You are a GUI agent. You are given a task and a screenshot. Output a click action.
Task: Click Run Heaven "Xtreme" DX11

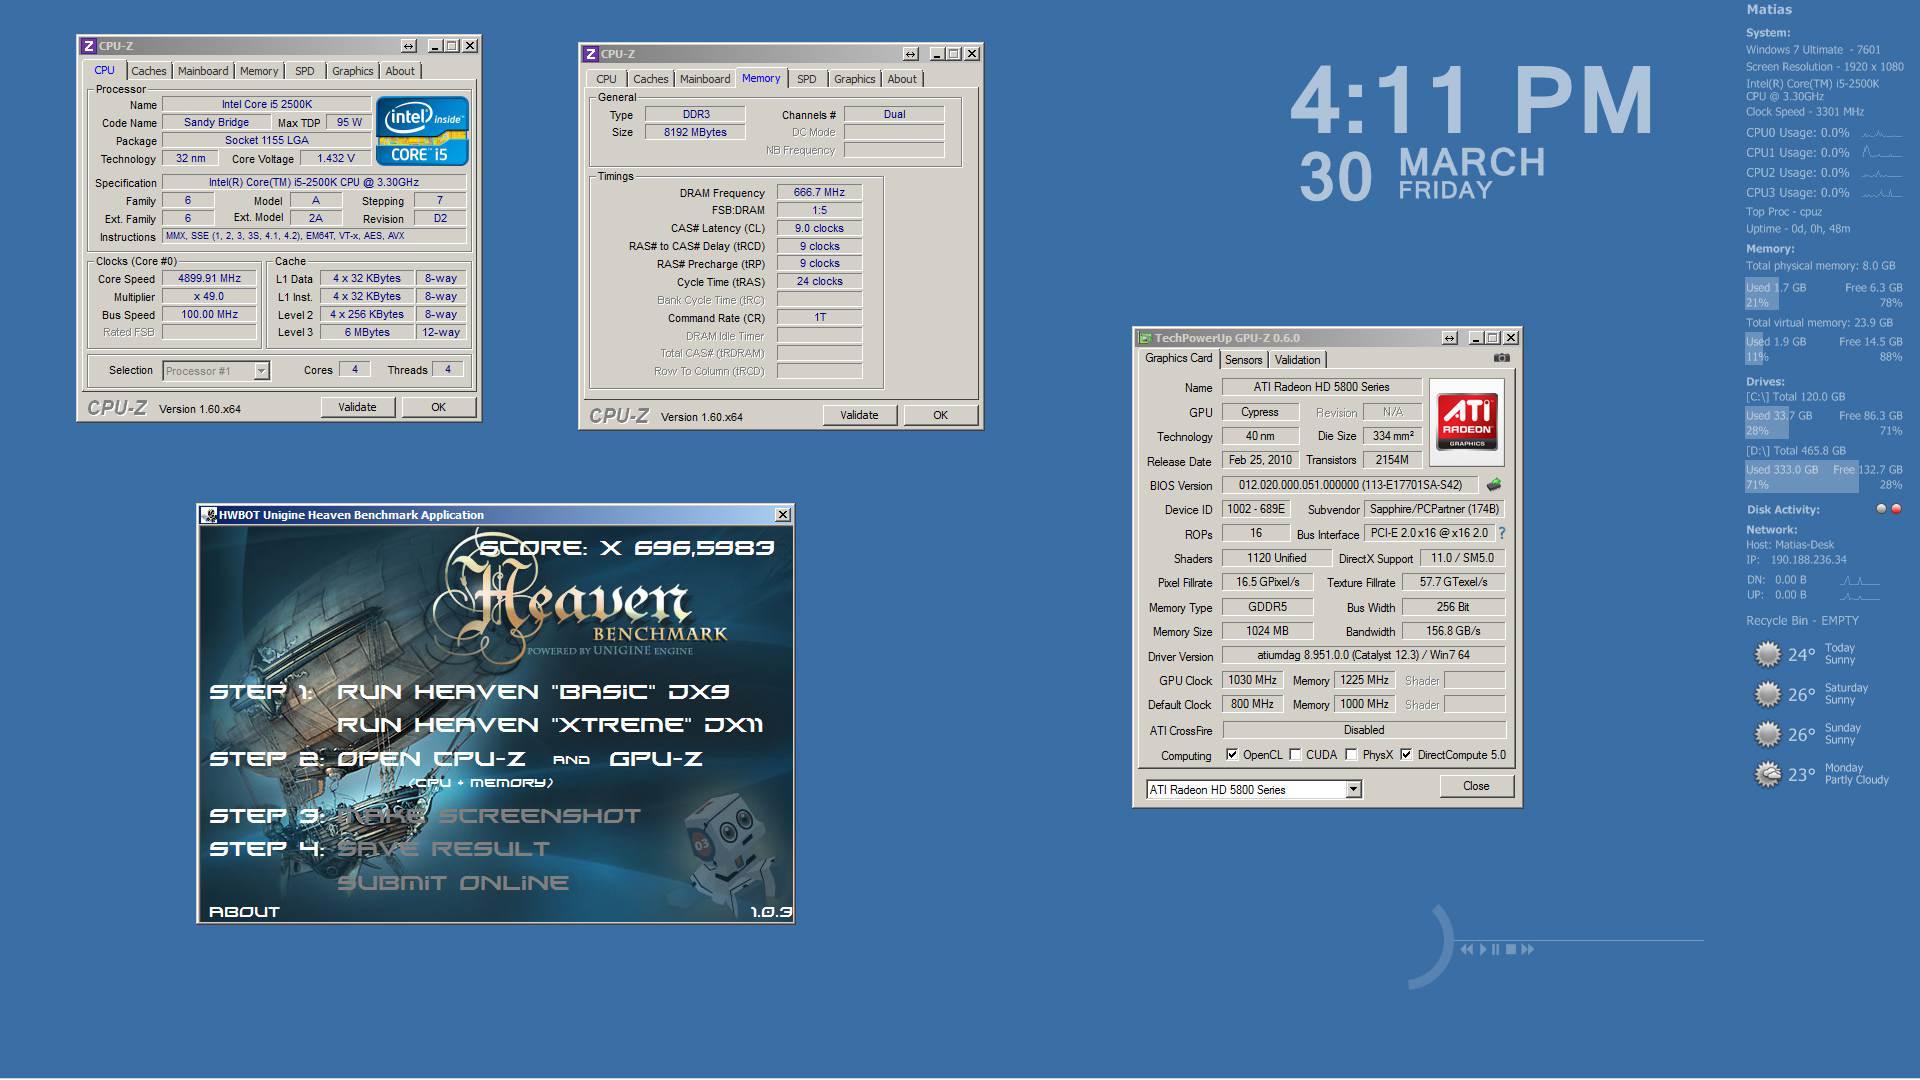(550, 725)
